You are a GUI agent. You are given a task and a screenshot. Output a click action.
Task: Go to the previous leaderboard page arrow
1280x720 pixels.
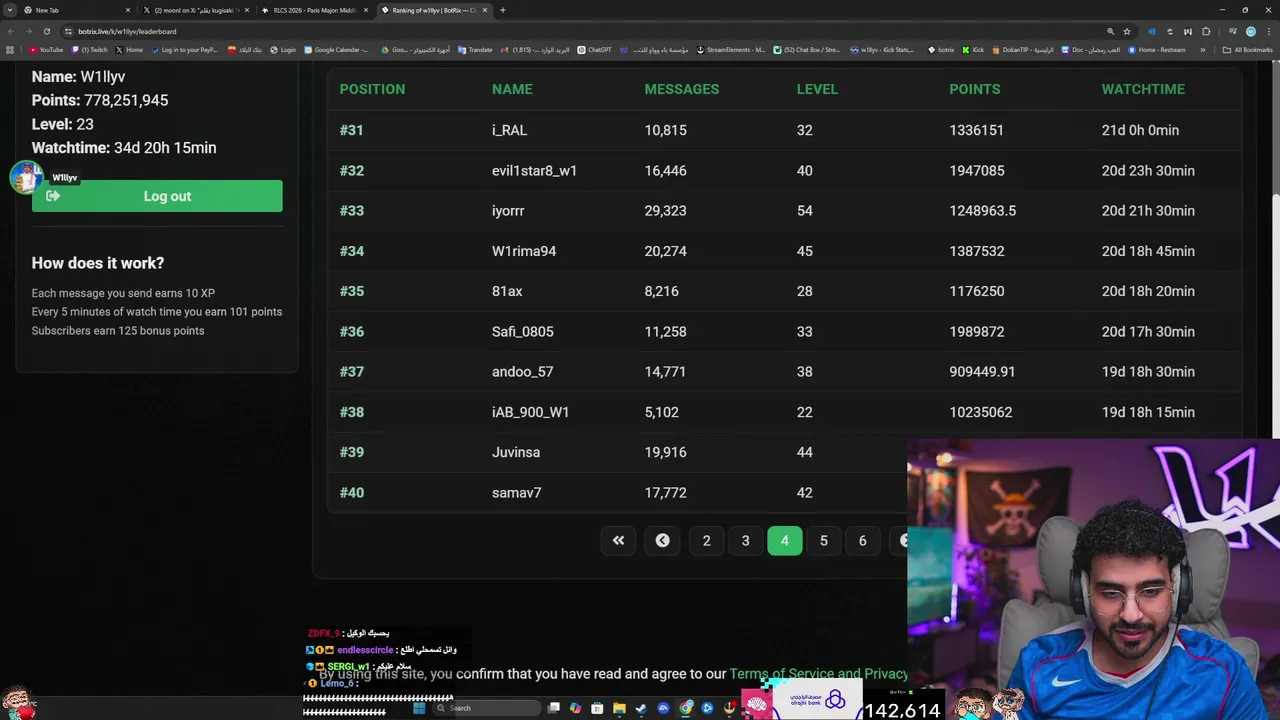pyautogui.click(x=662, y=540)
